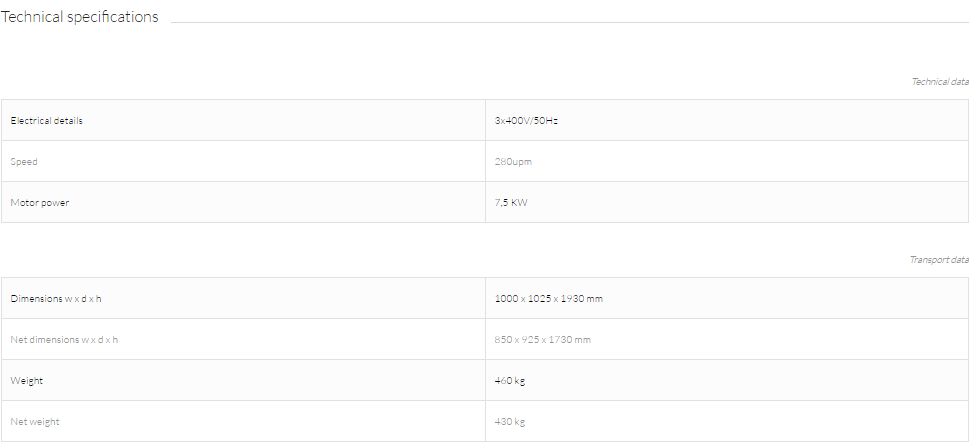Click the 430 kg net weight value
973x445 pixels.
[x=509, y=421]
